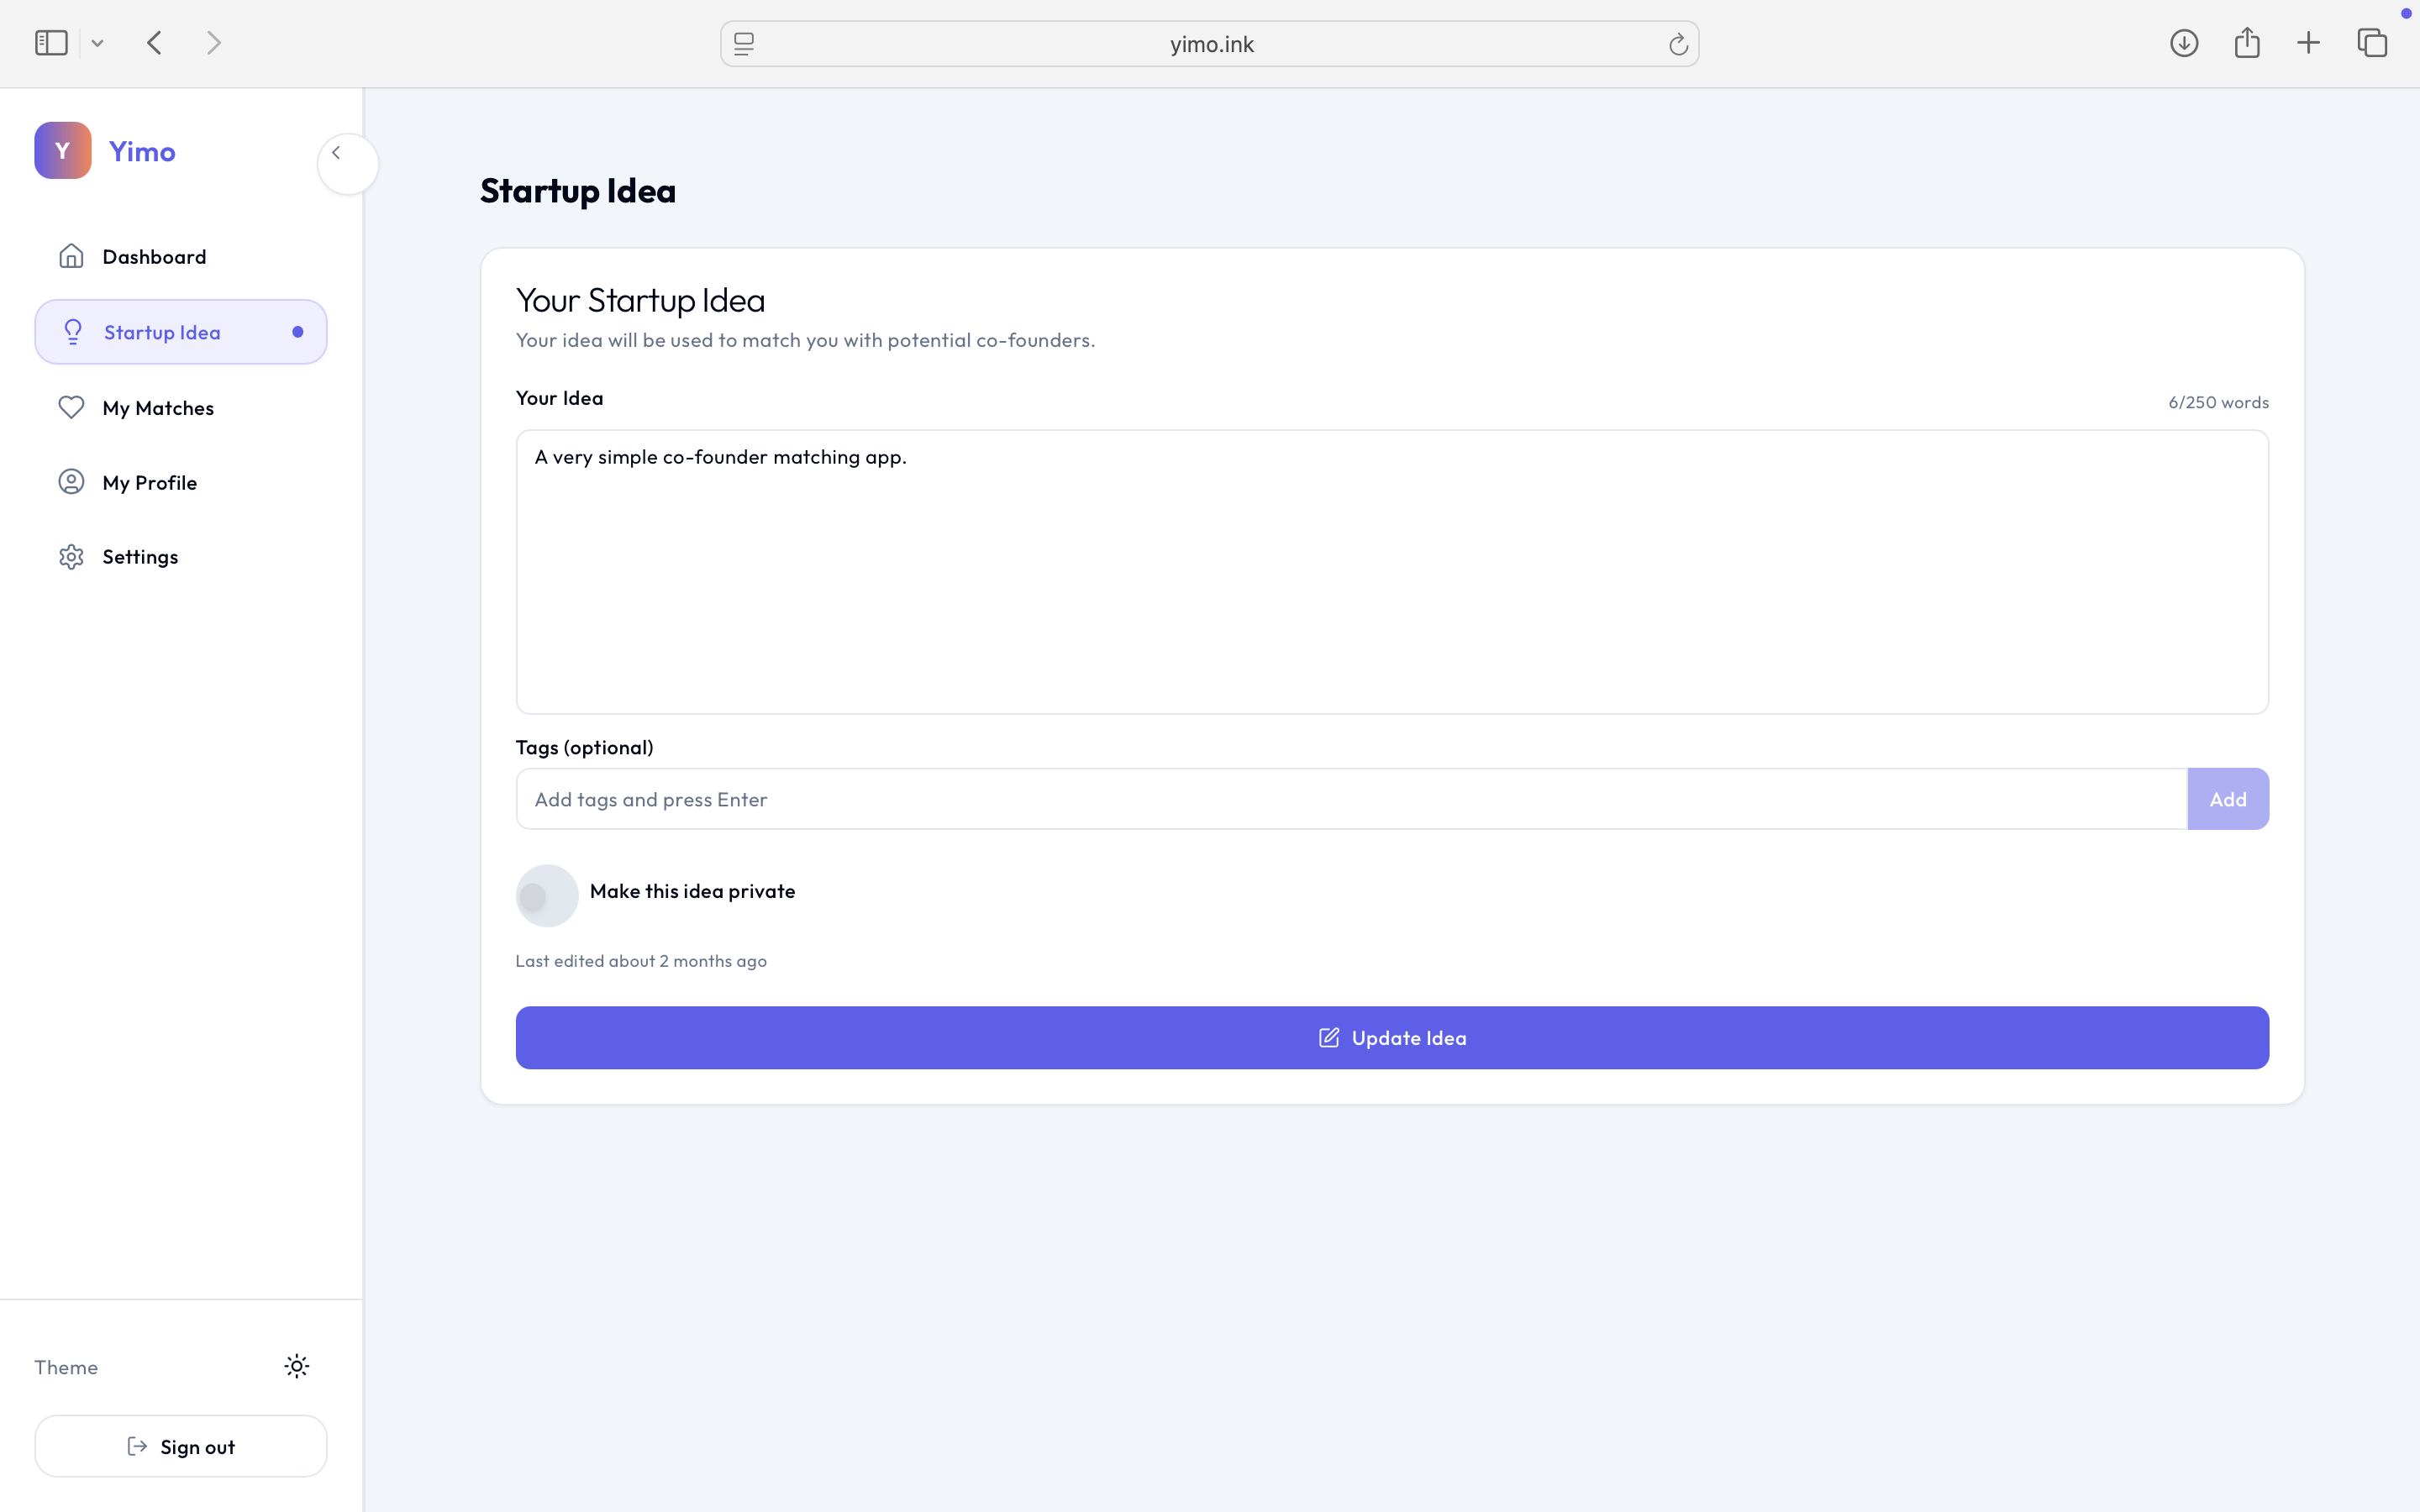Click the 'Last edited about 2 months ago' text
The height and width of the screenshot is (1512, 2420).
[x=641, y=961]
